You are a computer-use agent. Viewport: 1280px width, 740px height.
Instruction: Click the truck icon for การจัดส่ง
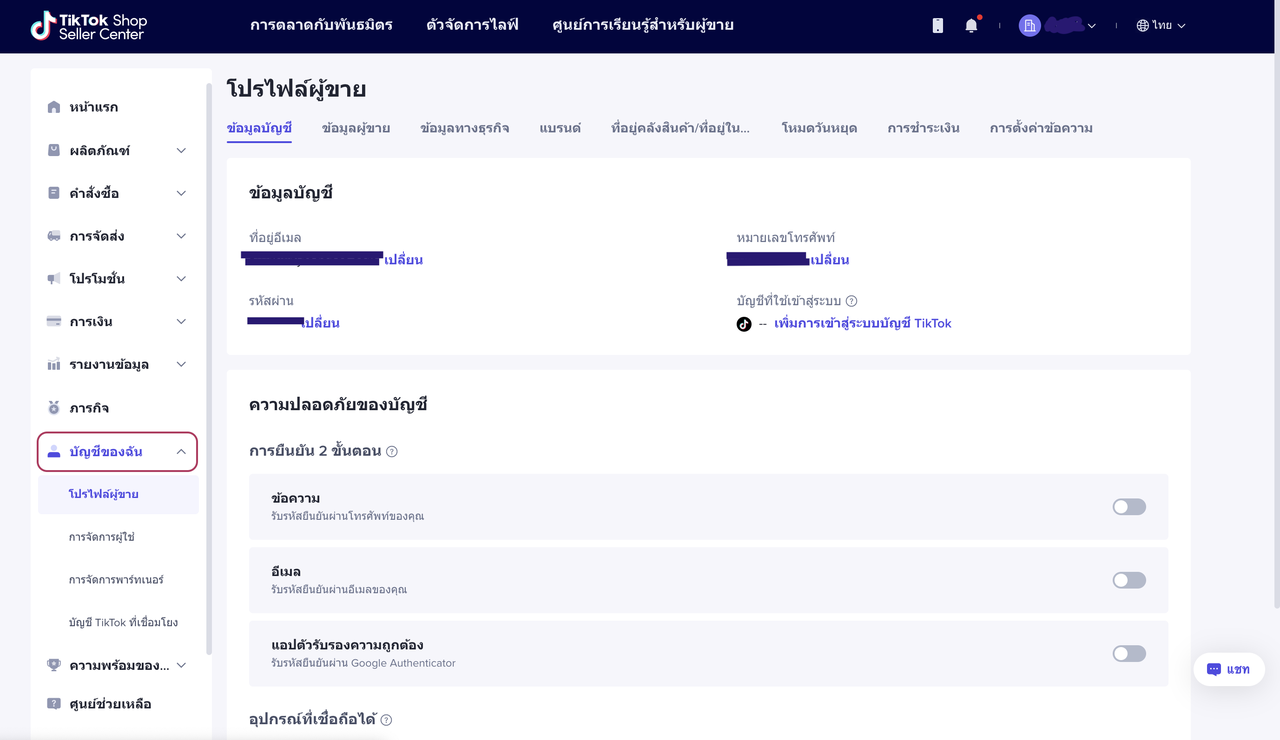click(x=54, y=236)
